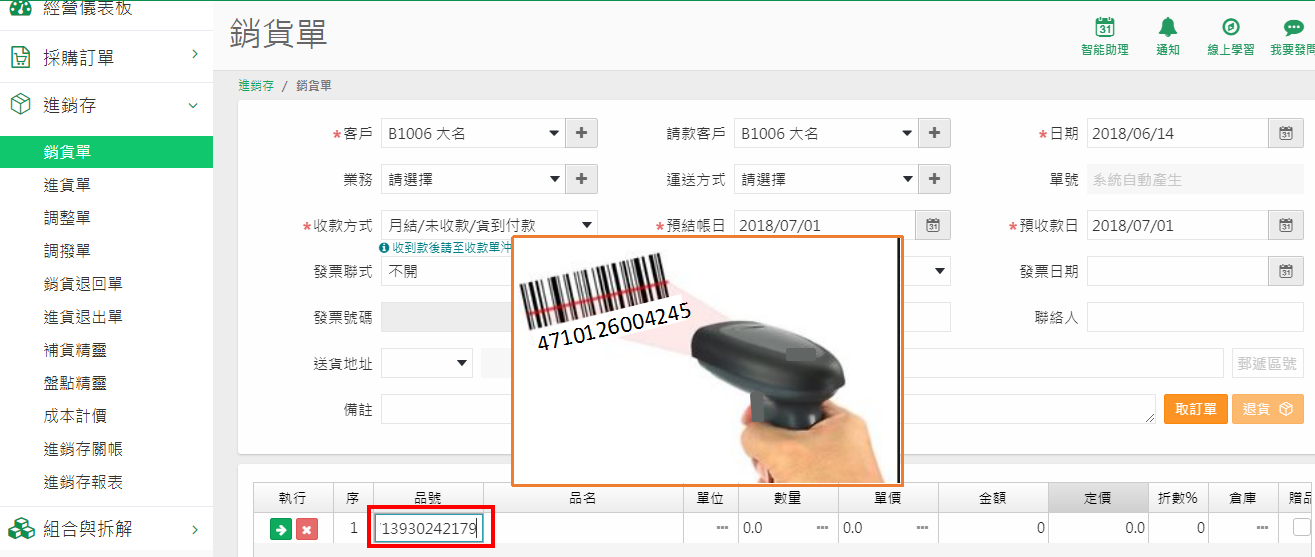
Task: Open 通知 bell notifications
Action: [1168, 28]
